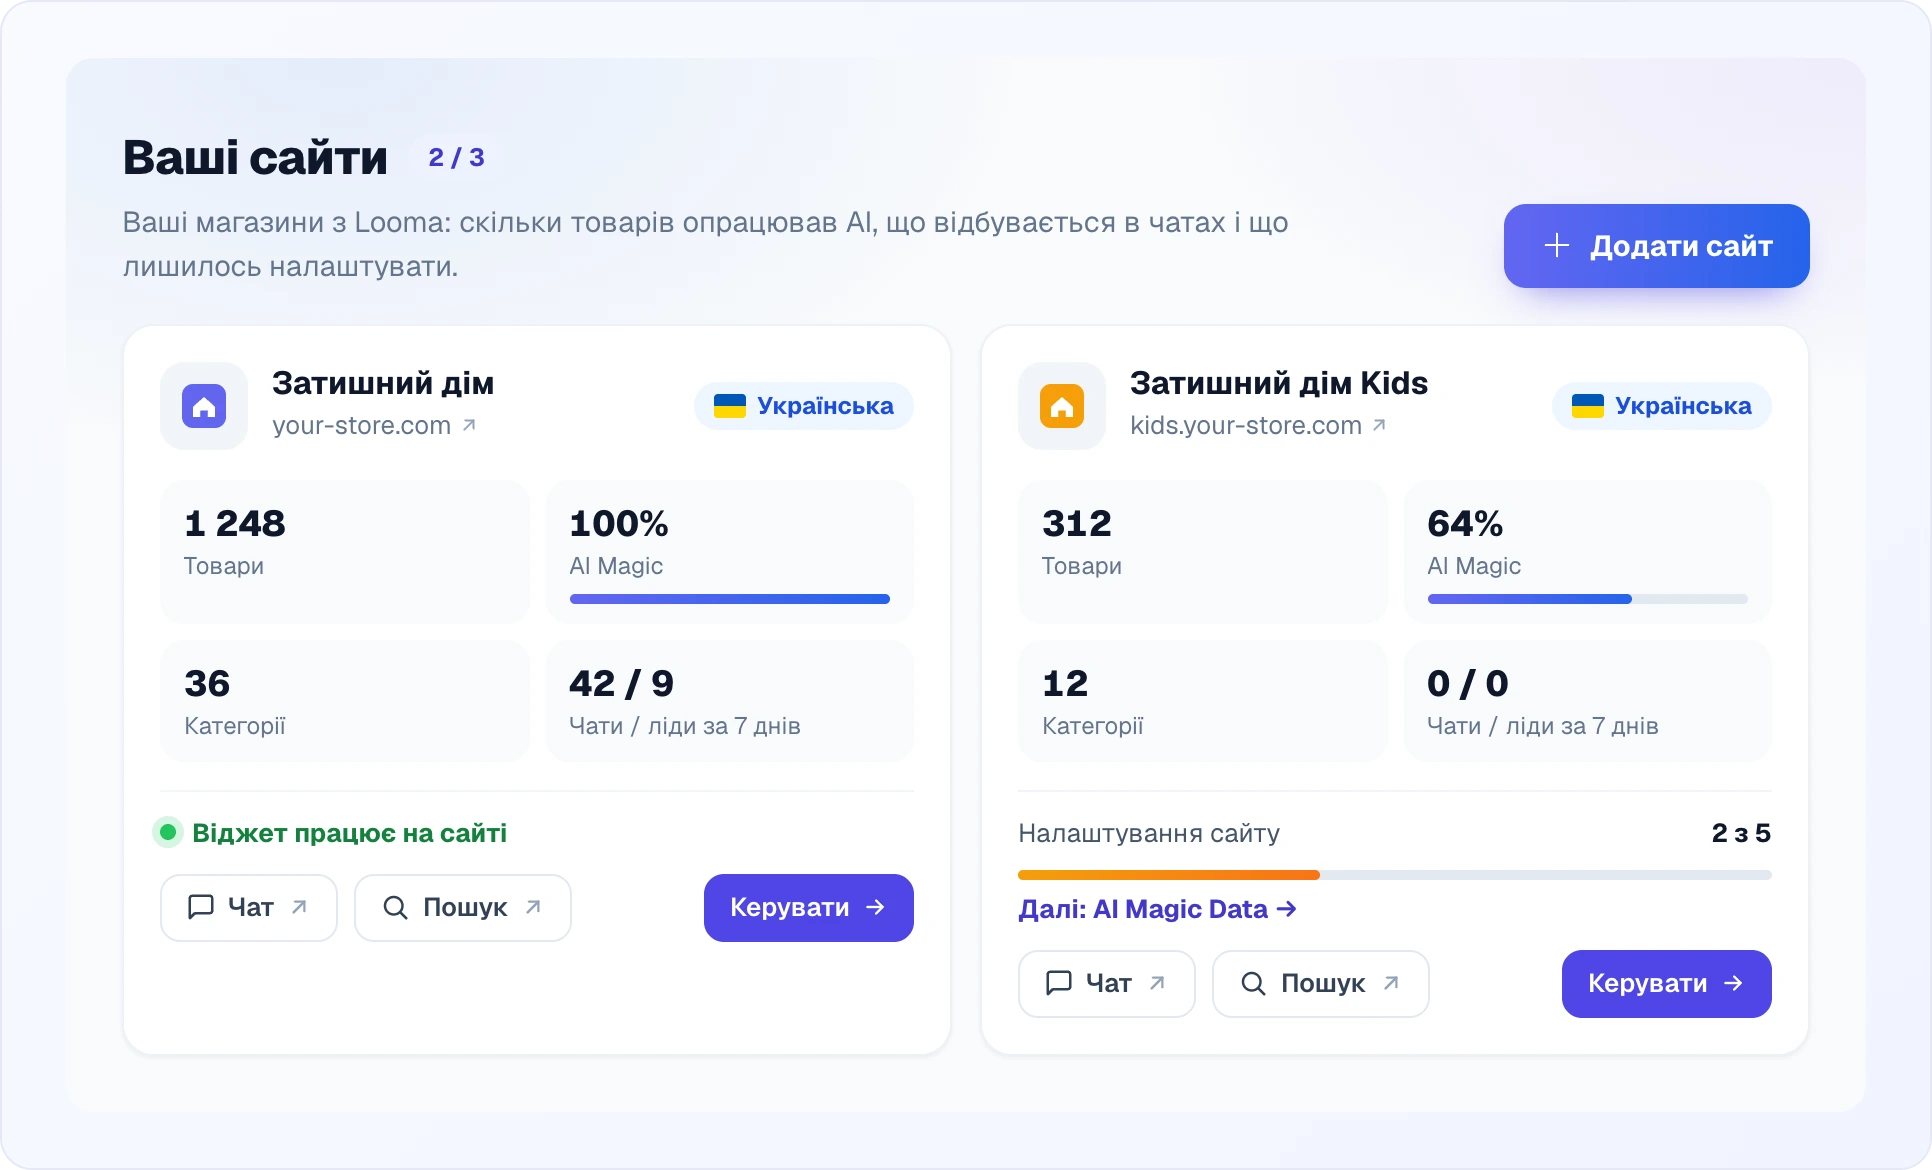Open Чат for the Затишний дім site
1932x1170 pixels.
249,908
